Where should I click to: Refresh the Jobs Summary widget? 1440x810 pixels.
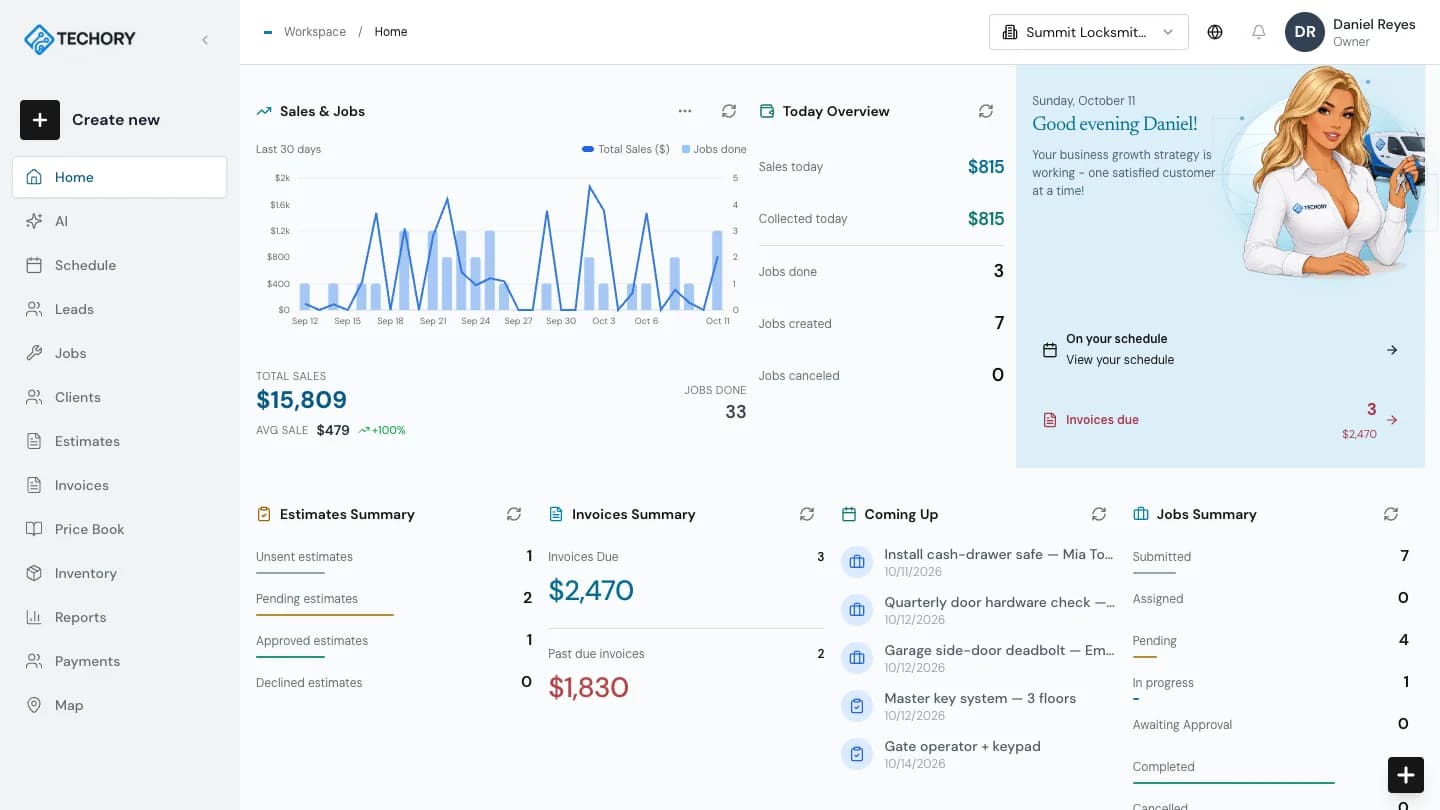click(x=1391, y=514)
